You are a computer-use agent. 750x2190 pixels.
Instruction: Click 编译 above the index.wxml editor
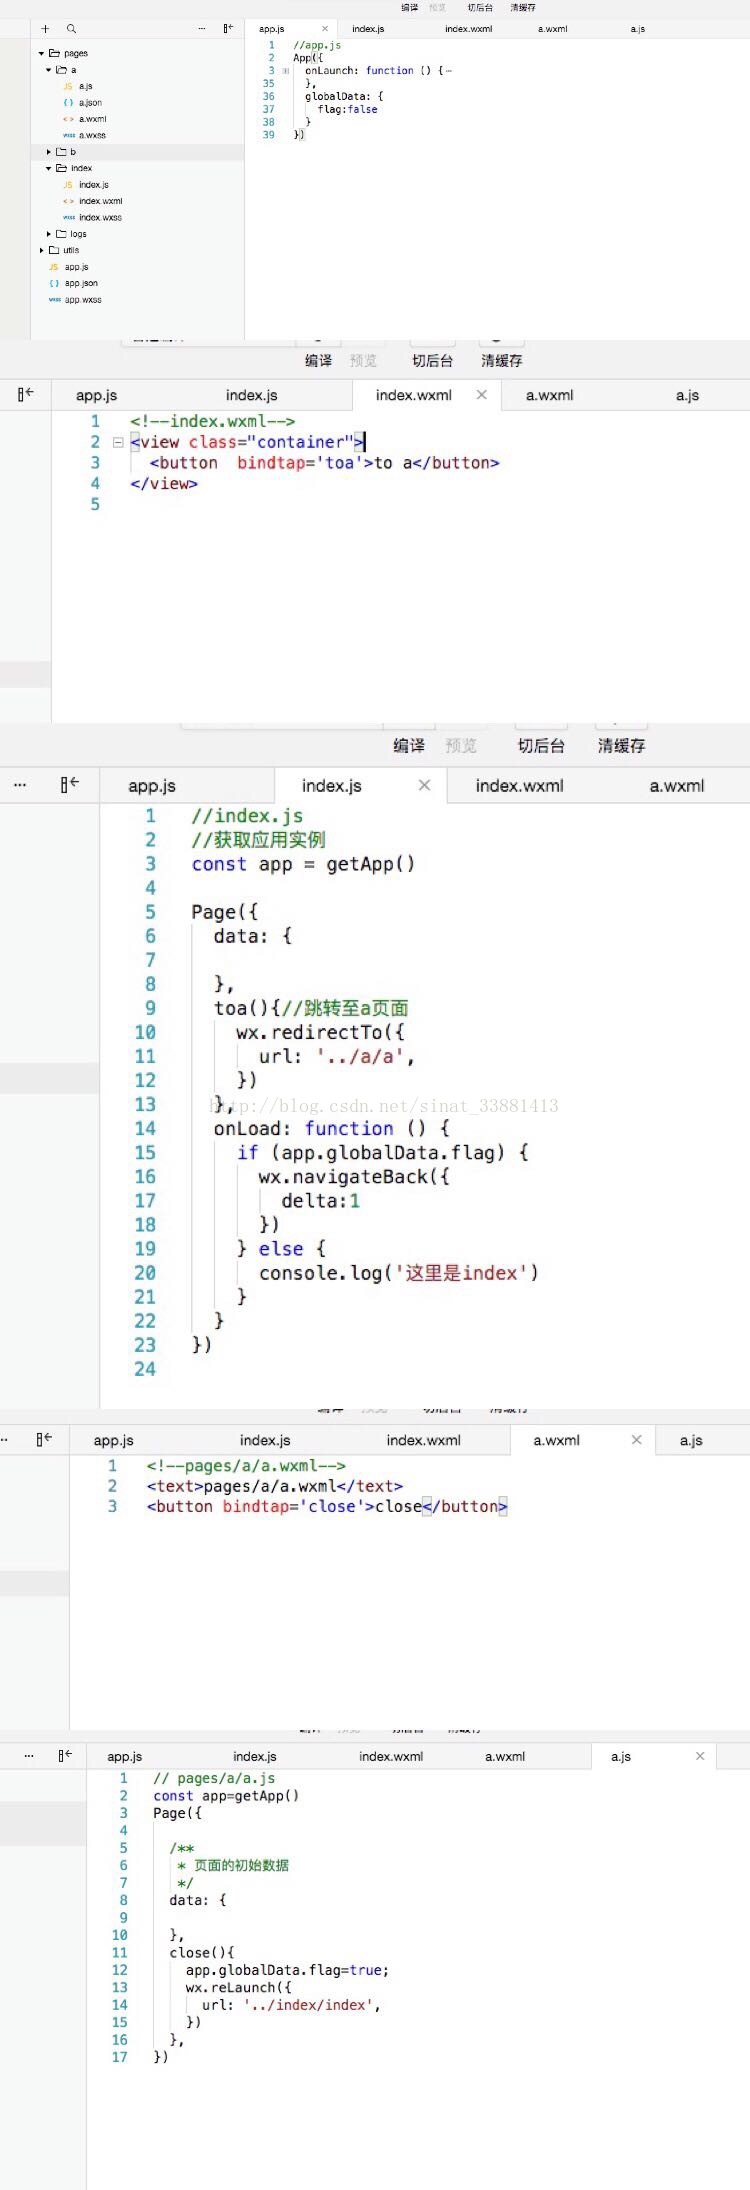pyautogui.click(x=319, y=361)
